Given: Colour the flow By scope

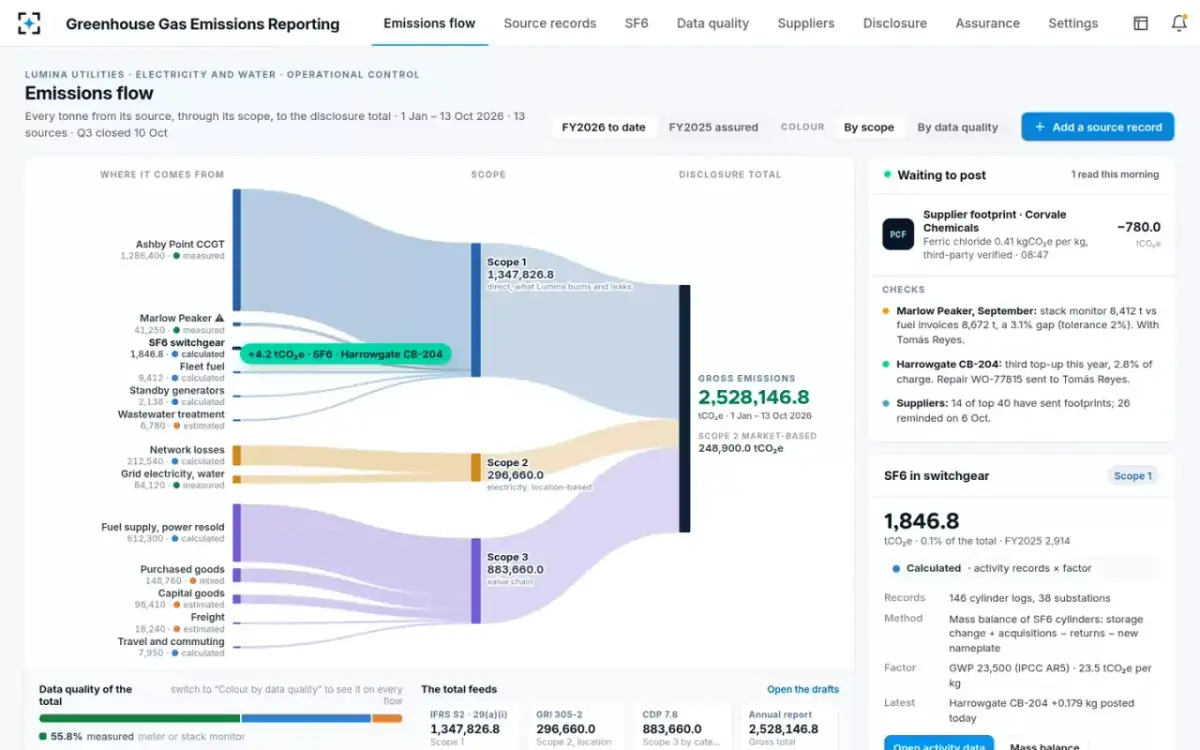Looking at the screenshot, I should click(x=869, y=127).
